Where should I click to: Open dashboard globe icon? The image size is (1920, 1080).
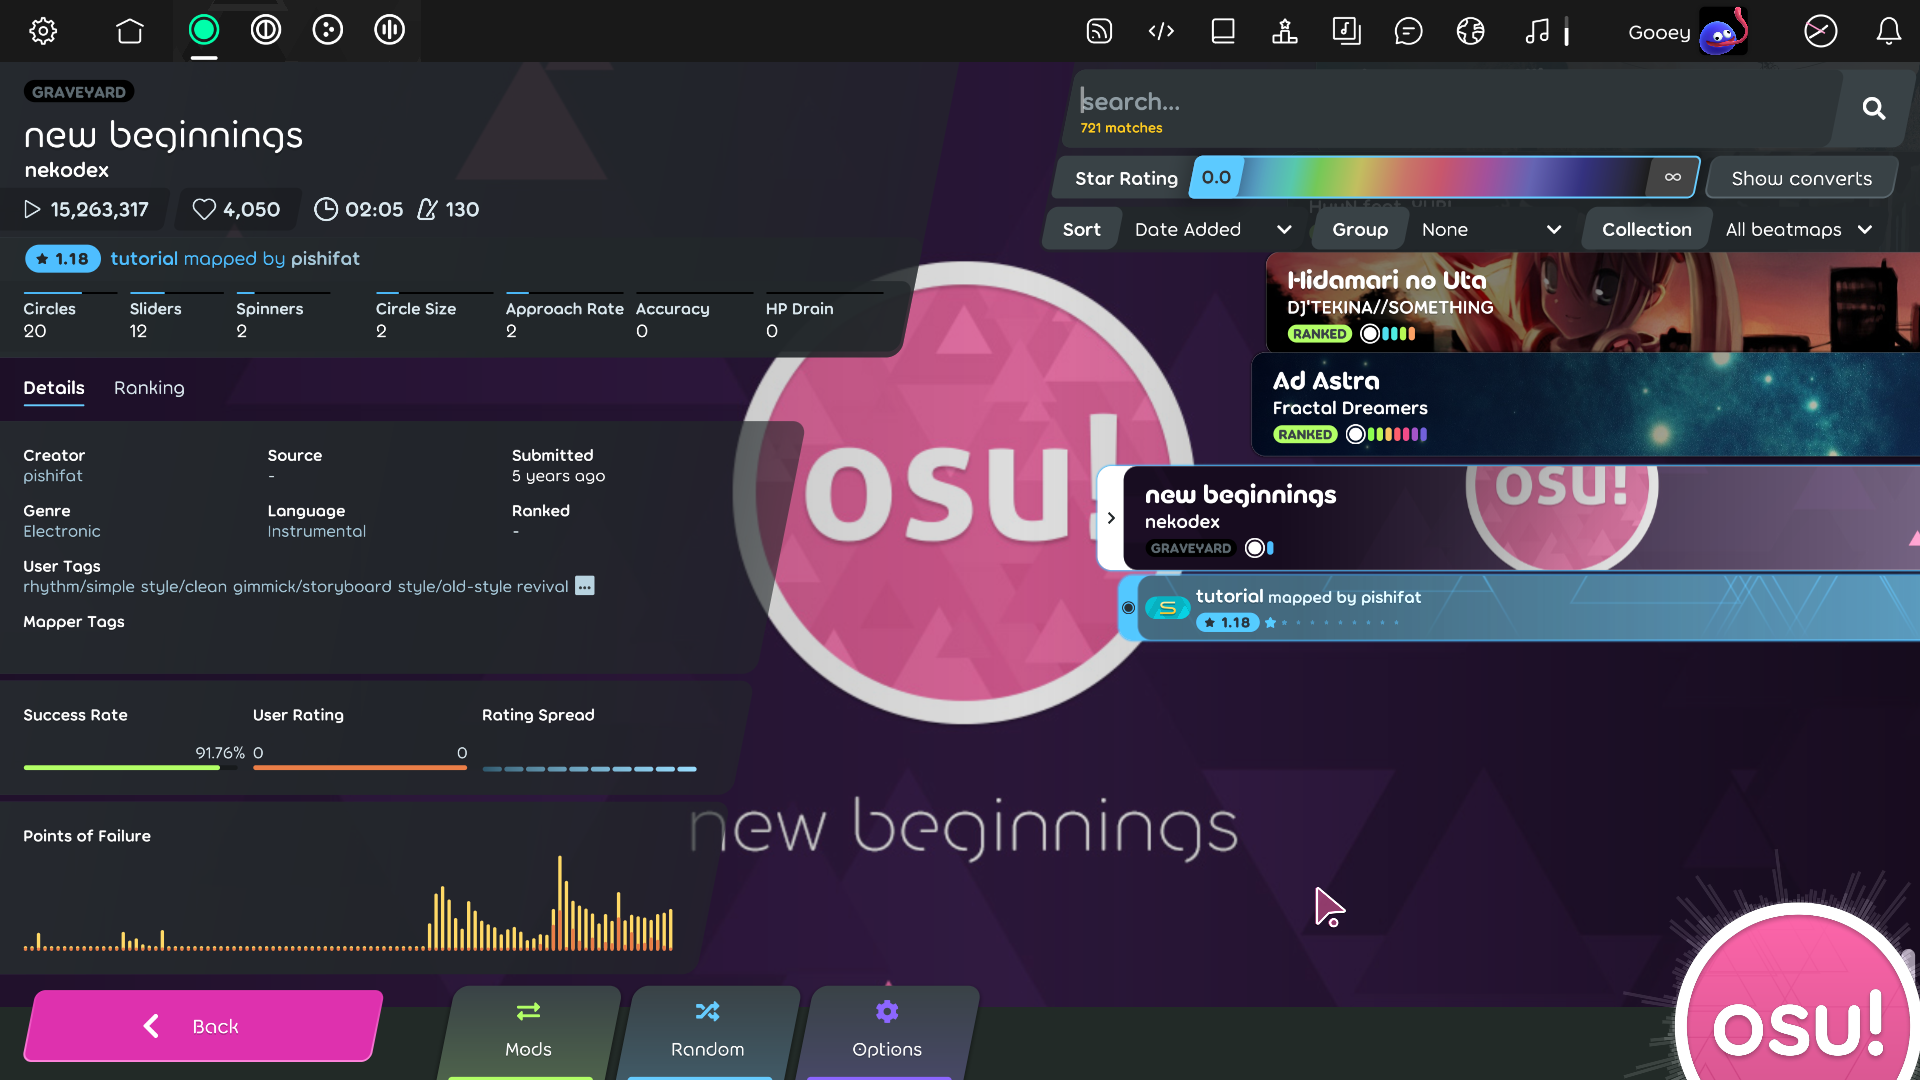click(x=1471, y=31)
